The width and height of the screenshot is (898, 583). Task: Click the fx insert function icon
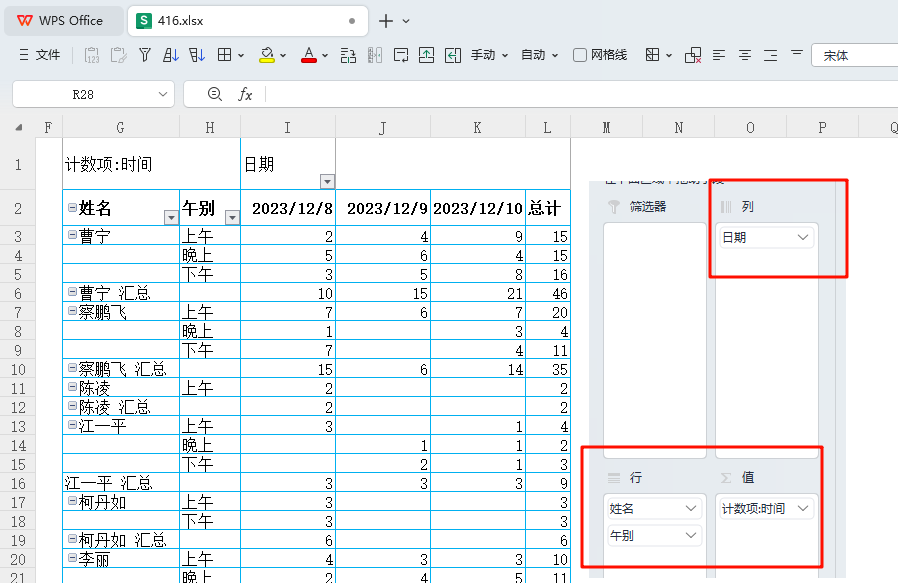point(245,94)
